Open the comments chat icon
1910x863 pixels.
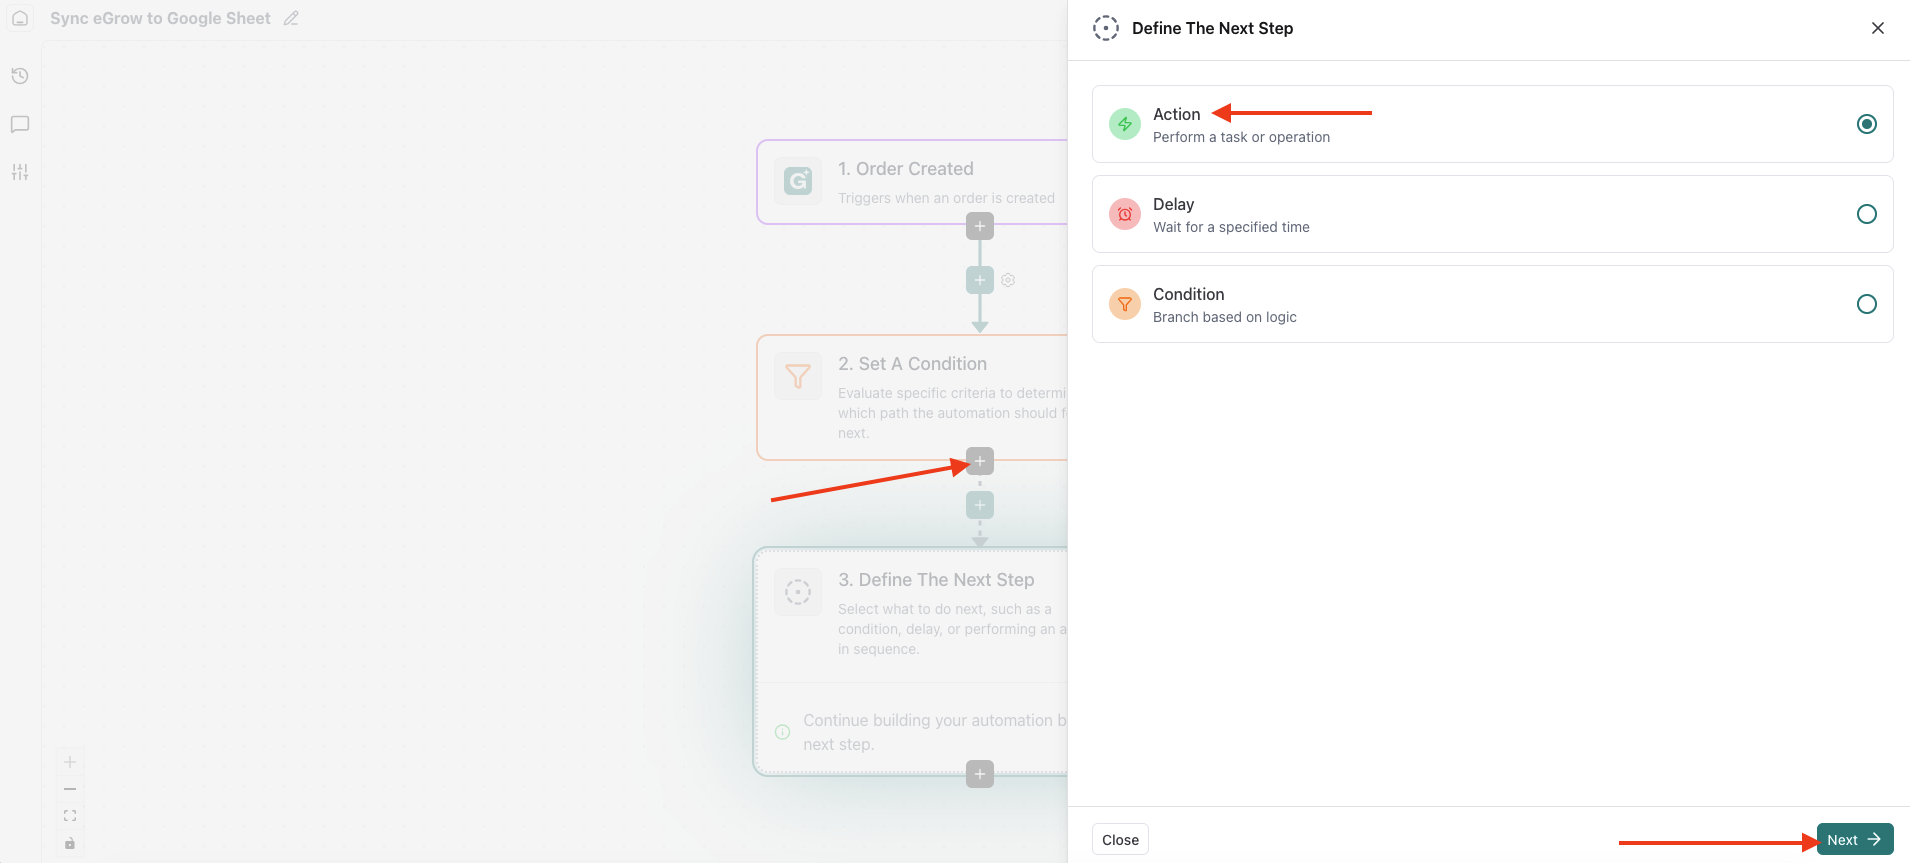pos(20,124)
